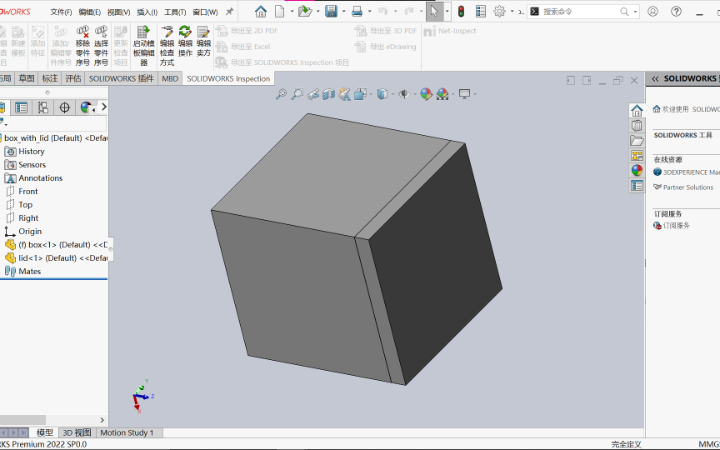Launch Template Editor (启动模板编辑器)
This screenshot has width=720, height=450.
pyautogui.click(x=144, y=46)
